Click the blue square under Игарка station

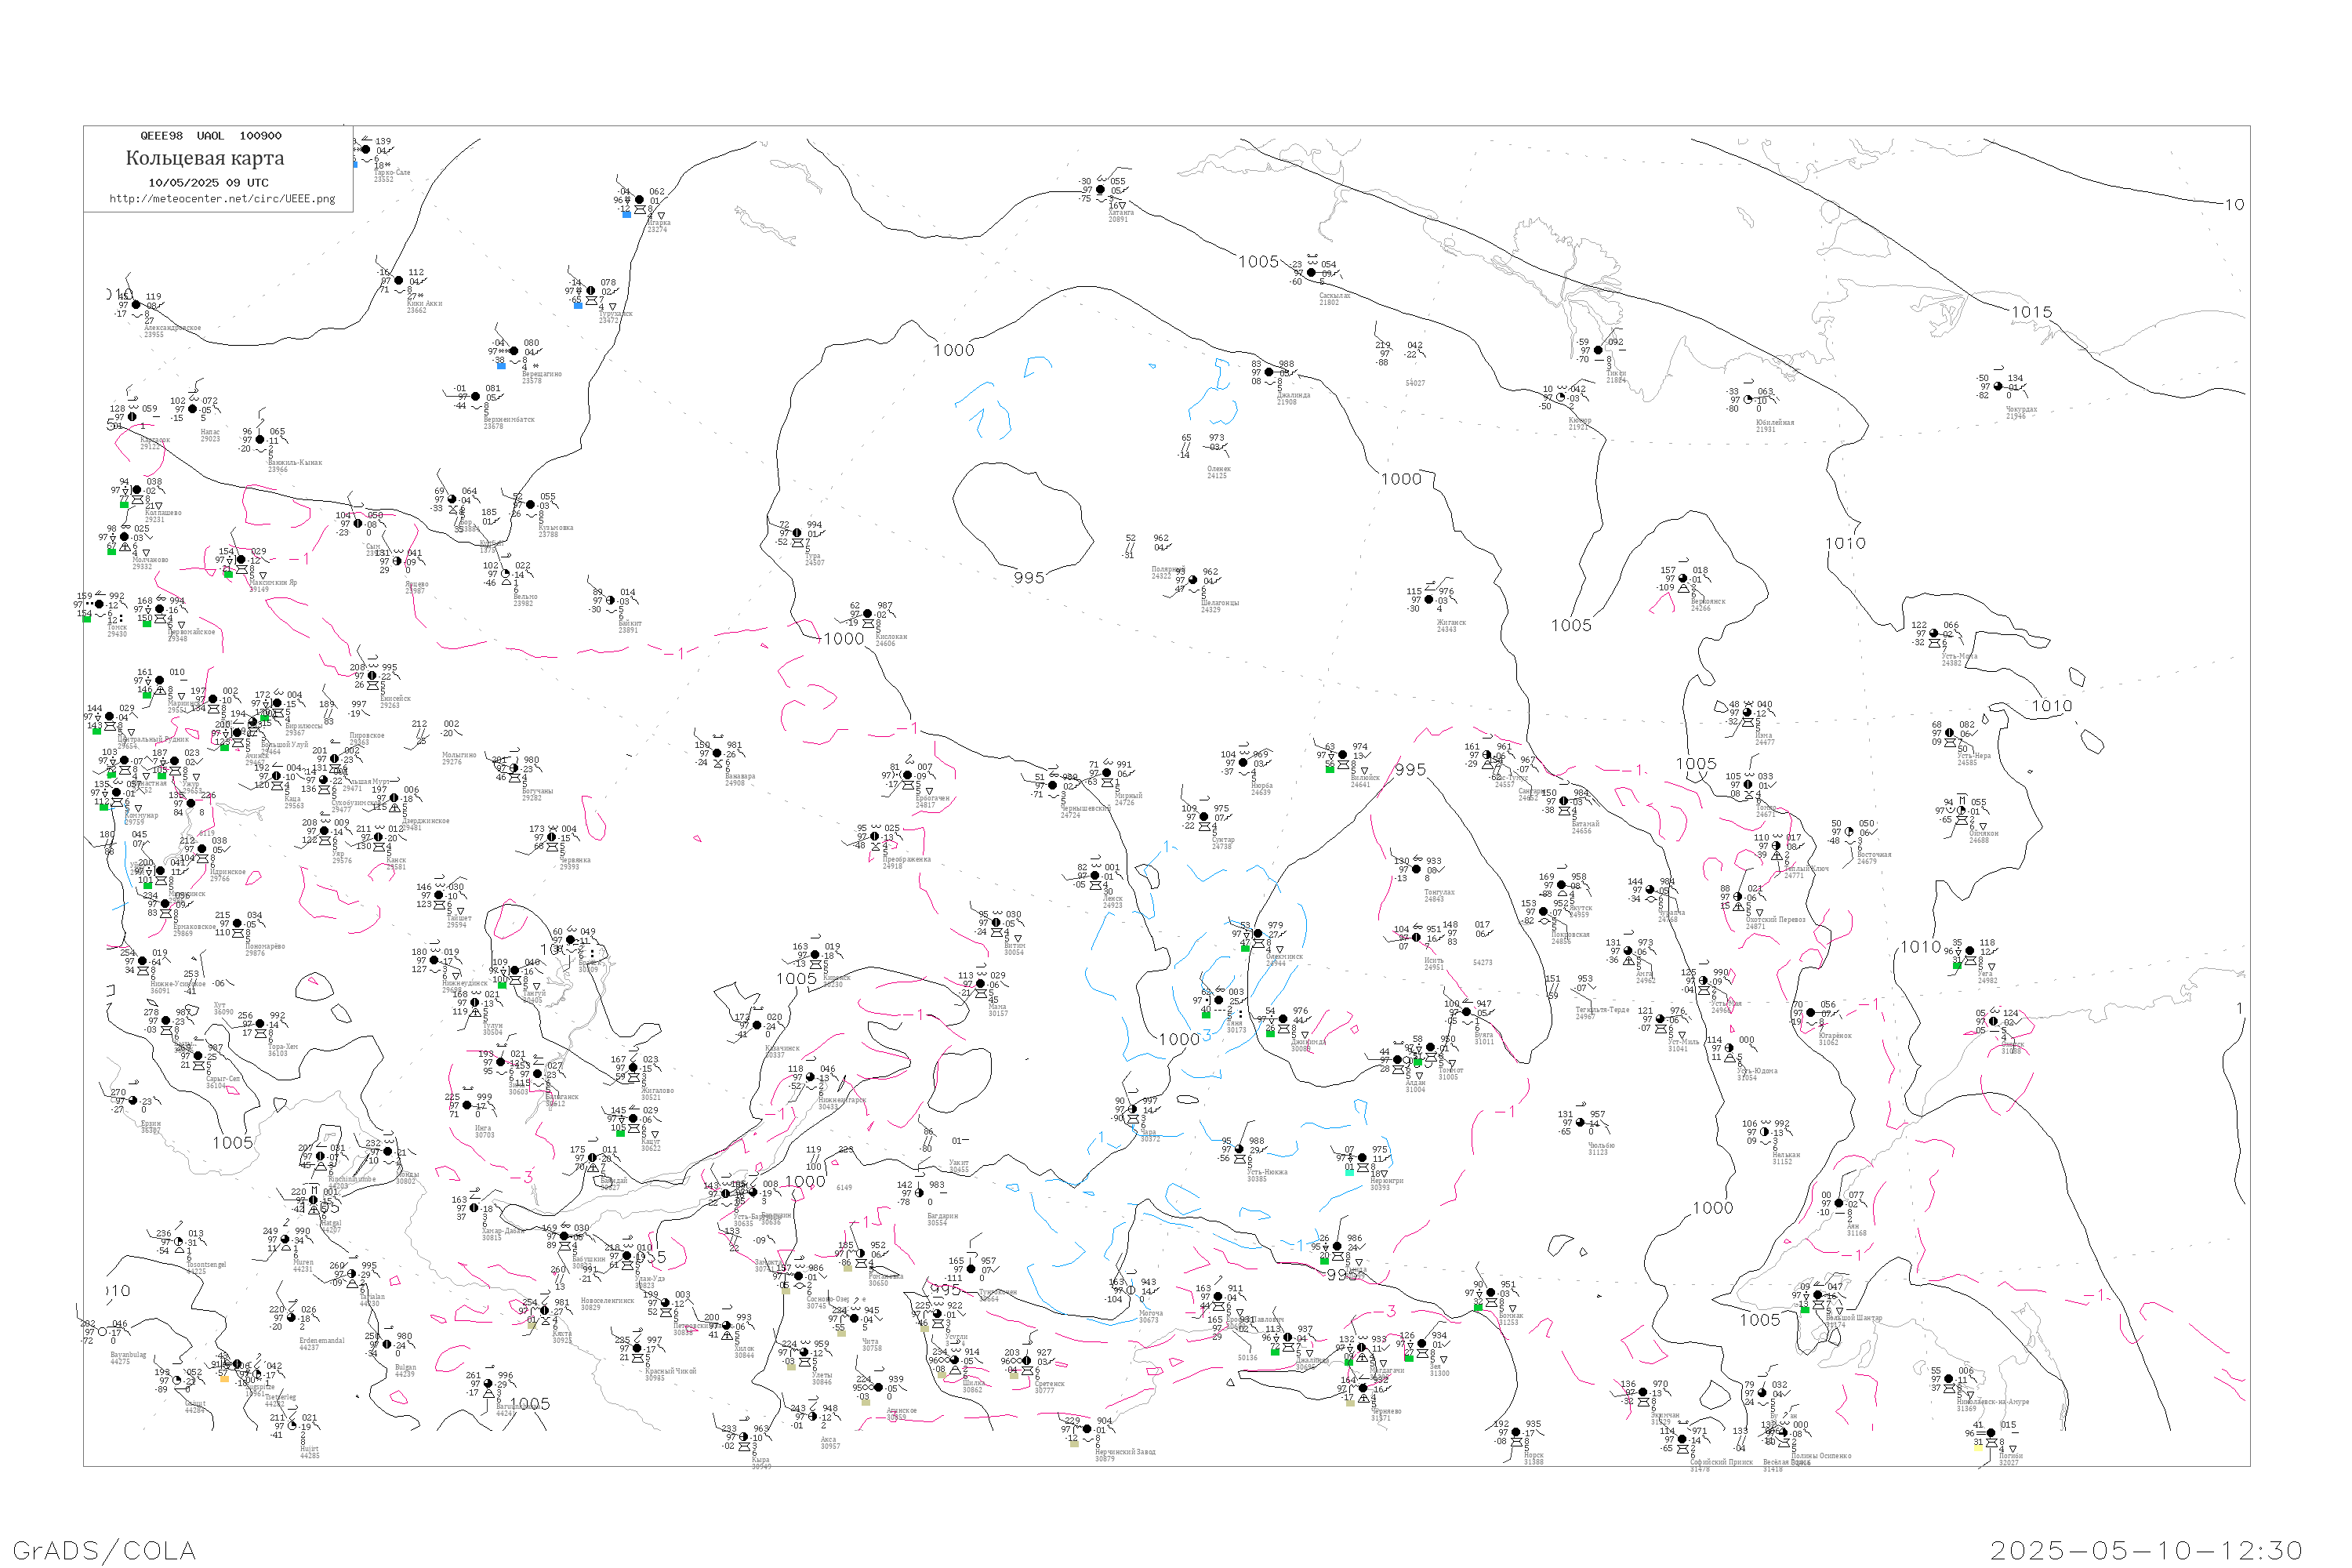pos(627,214)
